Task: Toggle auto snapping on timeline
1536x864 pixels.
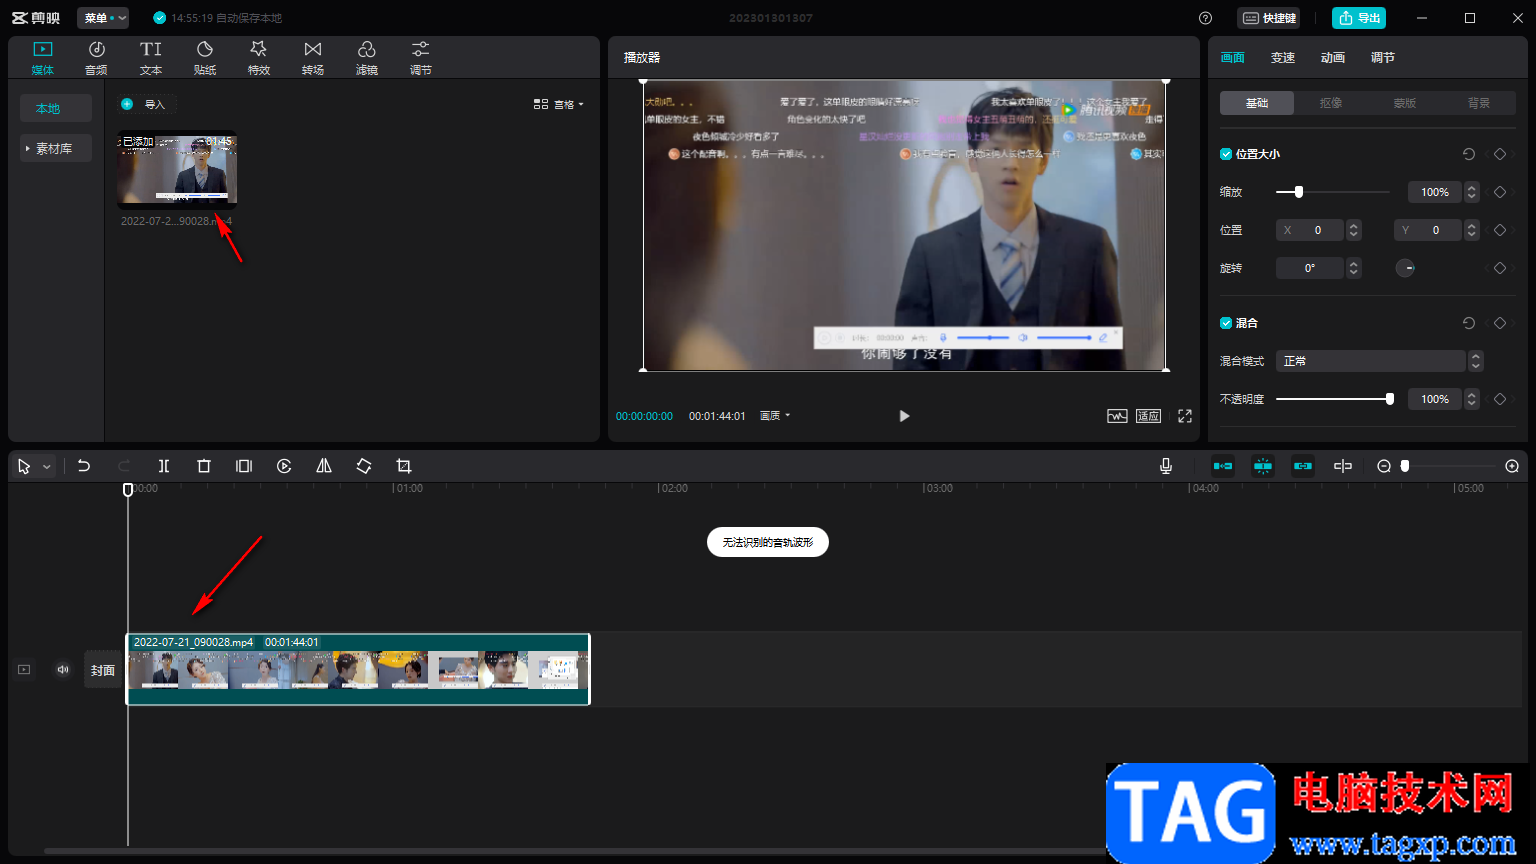Action: [x=1263, y=466]
